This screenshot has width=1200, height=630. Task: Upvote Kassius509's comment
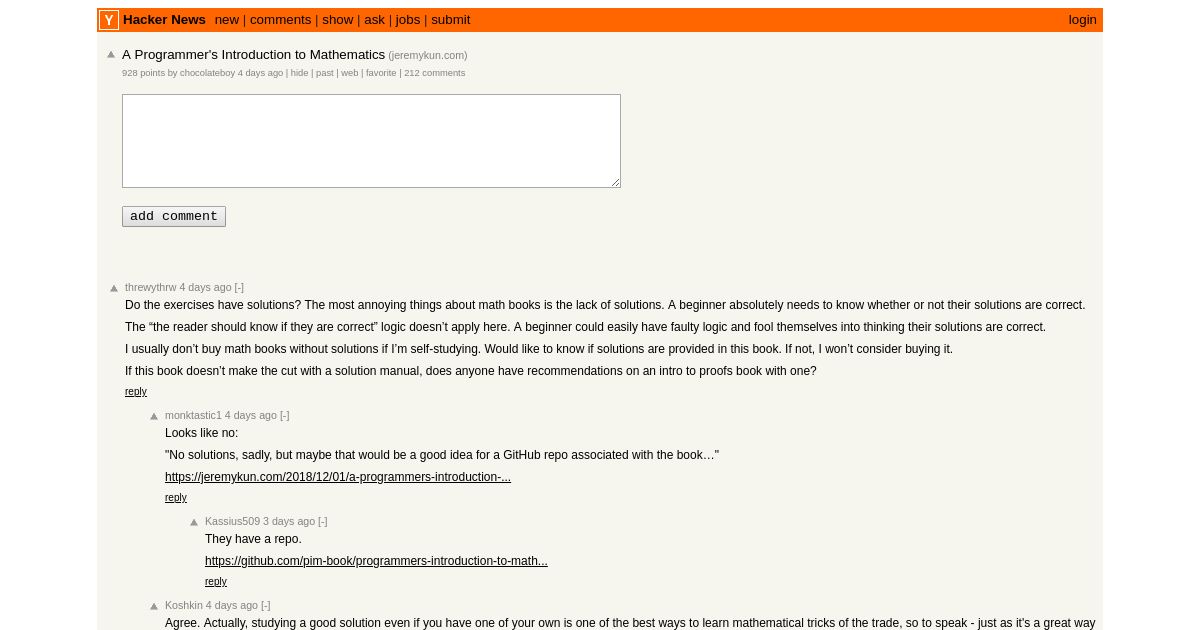tap(194, 522)
